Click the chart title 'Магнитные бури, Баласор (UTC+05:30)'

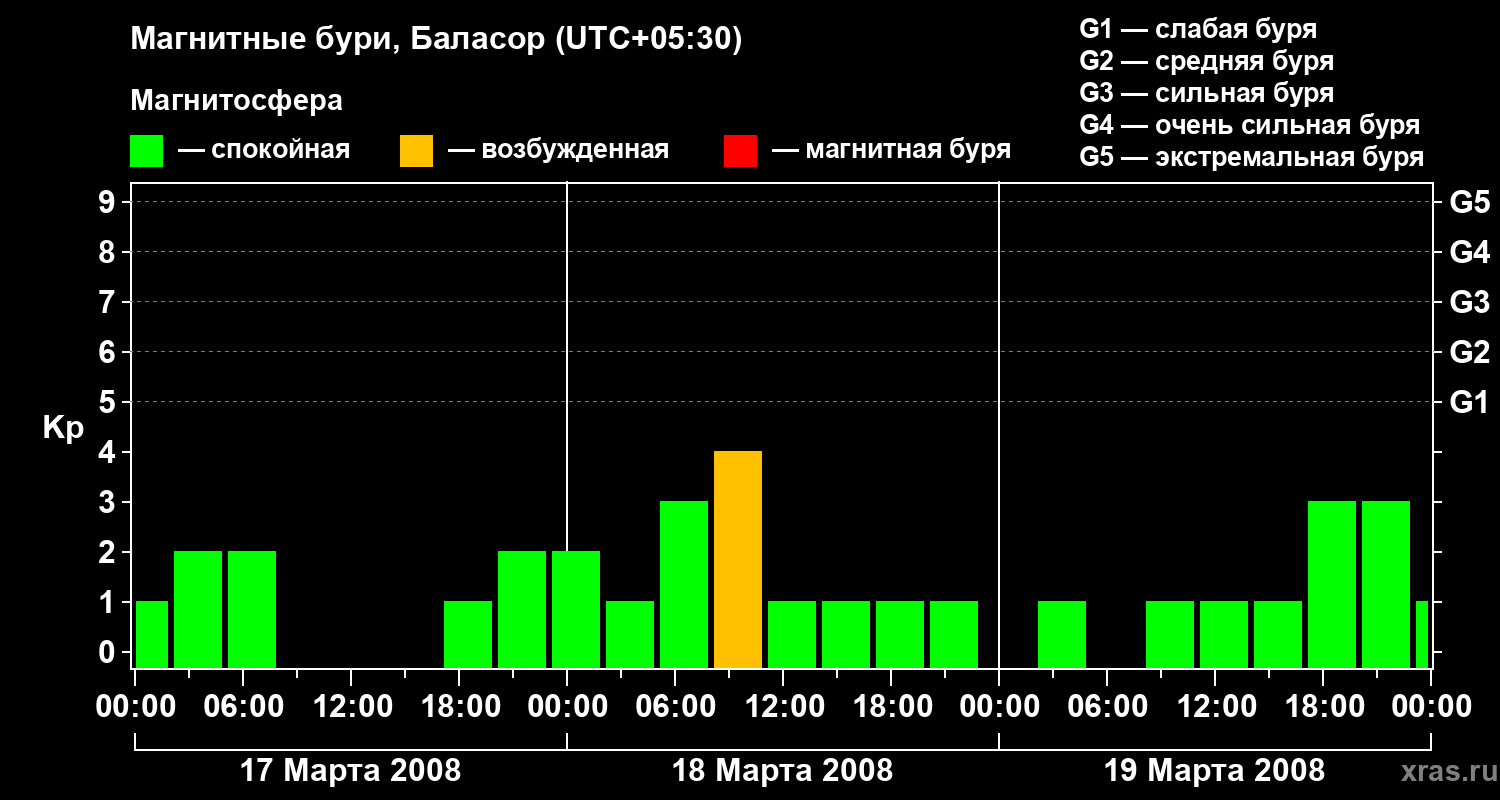tap(437, 40)
